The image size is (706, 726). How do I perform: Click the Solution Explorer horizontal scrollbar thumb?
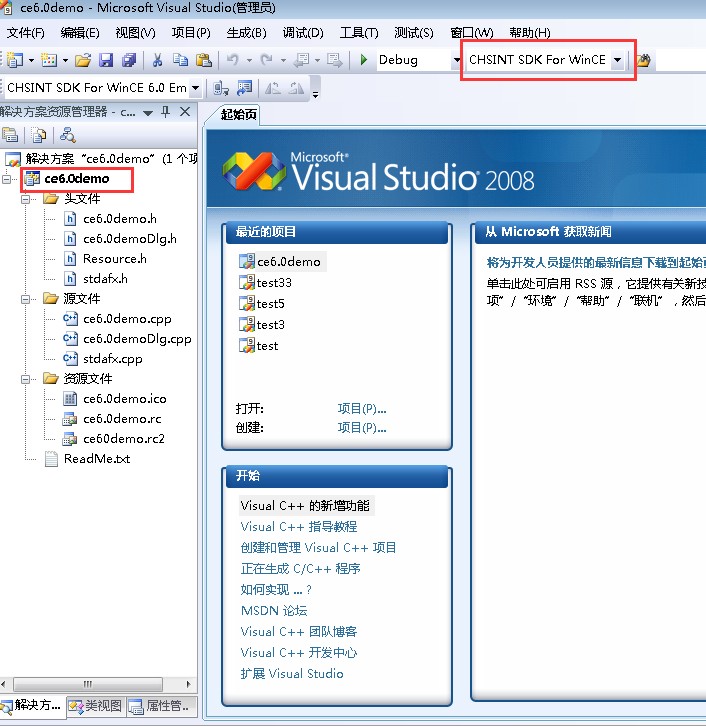click(x=88, y=684)
